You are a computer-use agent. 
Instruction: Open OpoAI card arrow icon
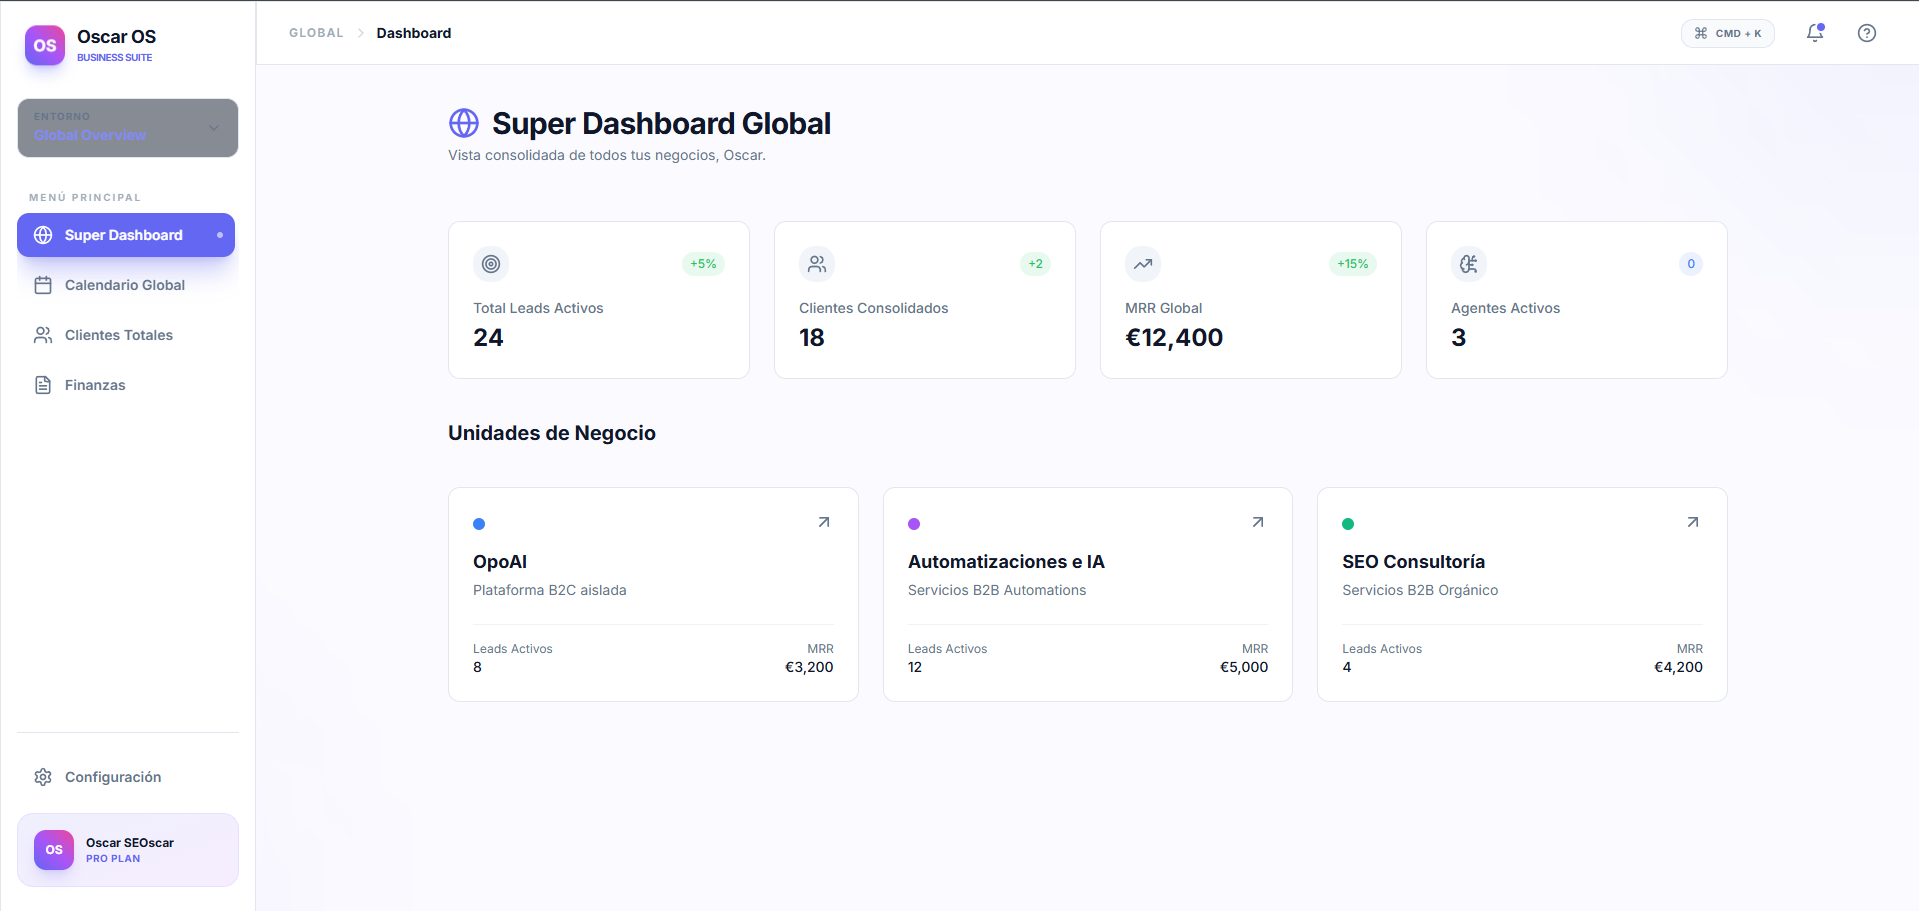point(823,522)
